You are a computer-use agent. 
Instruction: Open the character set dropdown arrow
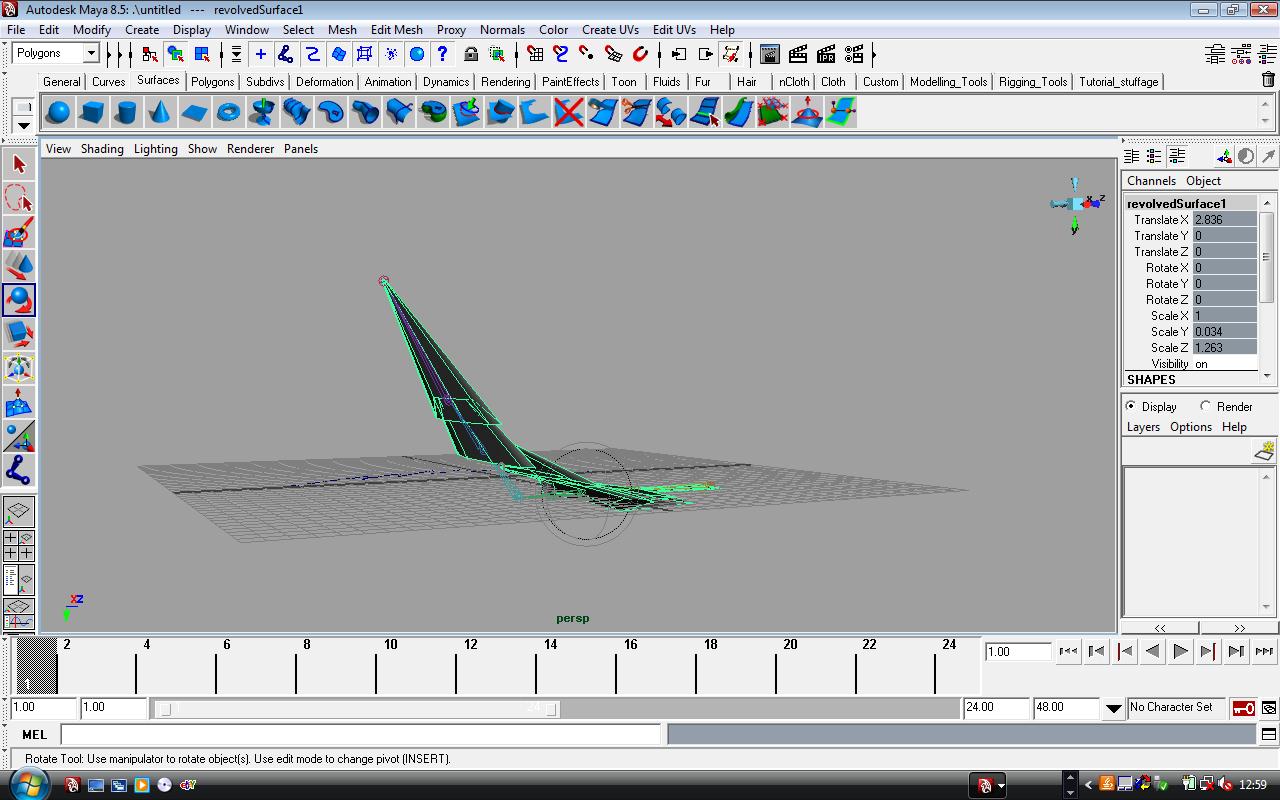tap(1113, 708)
